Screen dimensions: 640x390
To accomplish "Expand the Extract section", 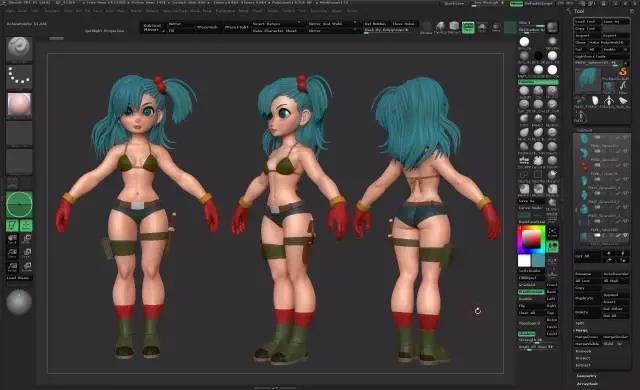I will (583, 365).
